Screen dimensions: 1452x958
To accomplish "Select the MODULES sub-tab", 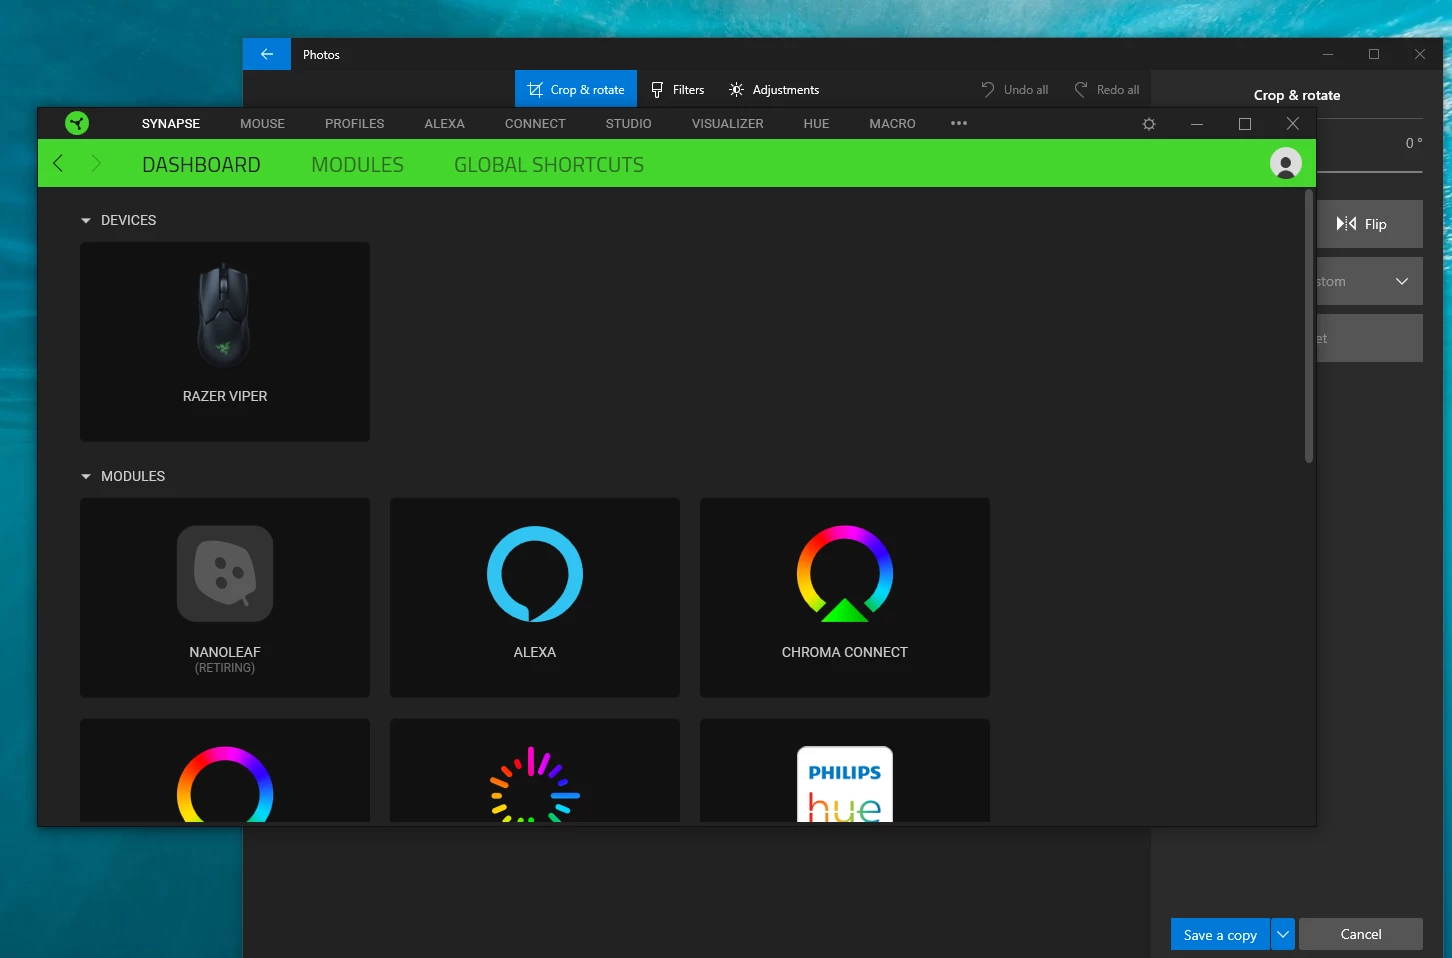I will [357, 164].
